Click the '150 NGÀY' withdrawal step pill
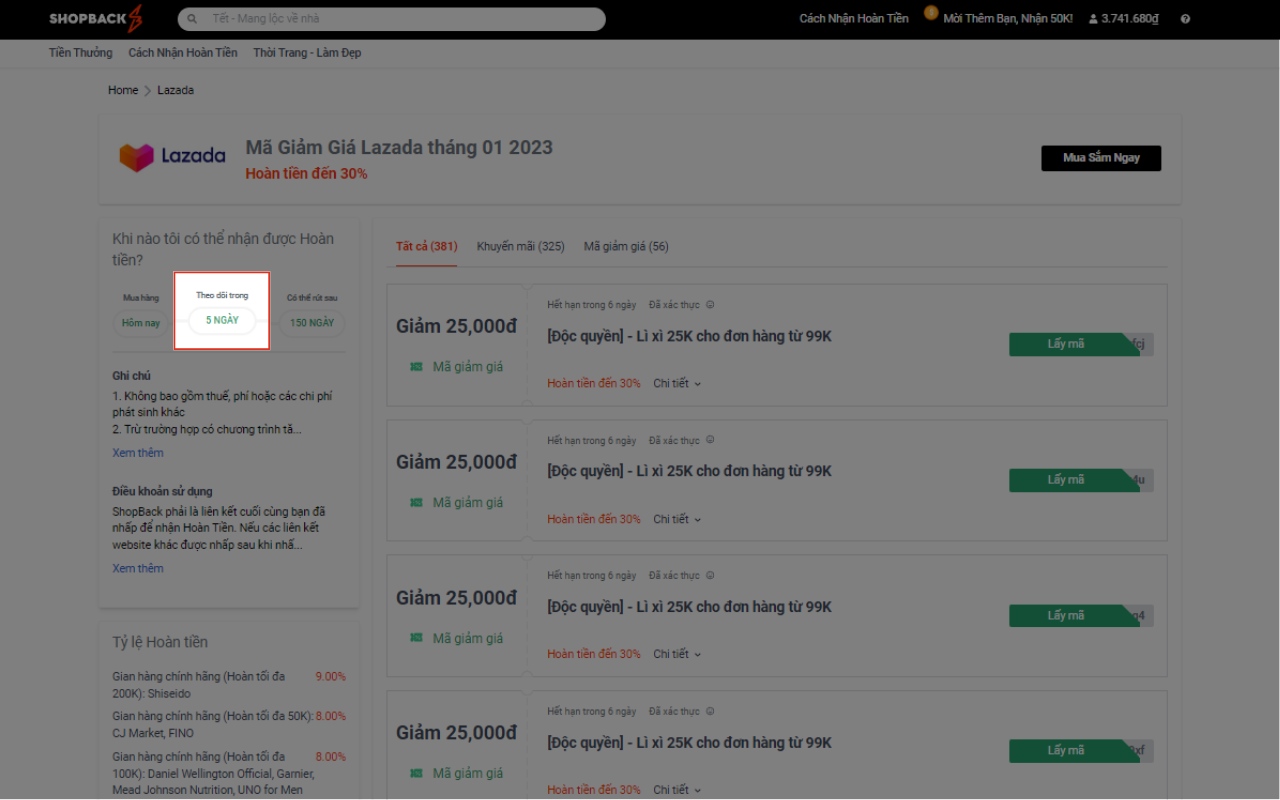Screen dimensions: 1280x800 pyautogui.click(x=312, y=323)
